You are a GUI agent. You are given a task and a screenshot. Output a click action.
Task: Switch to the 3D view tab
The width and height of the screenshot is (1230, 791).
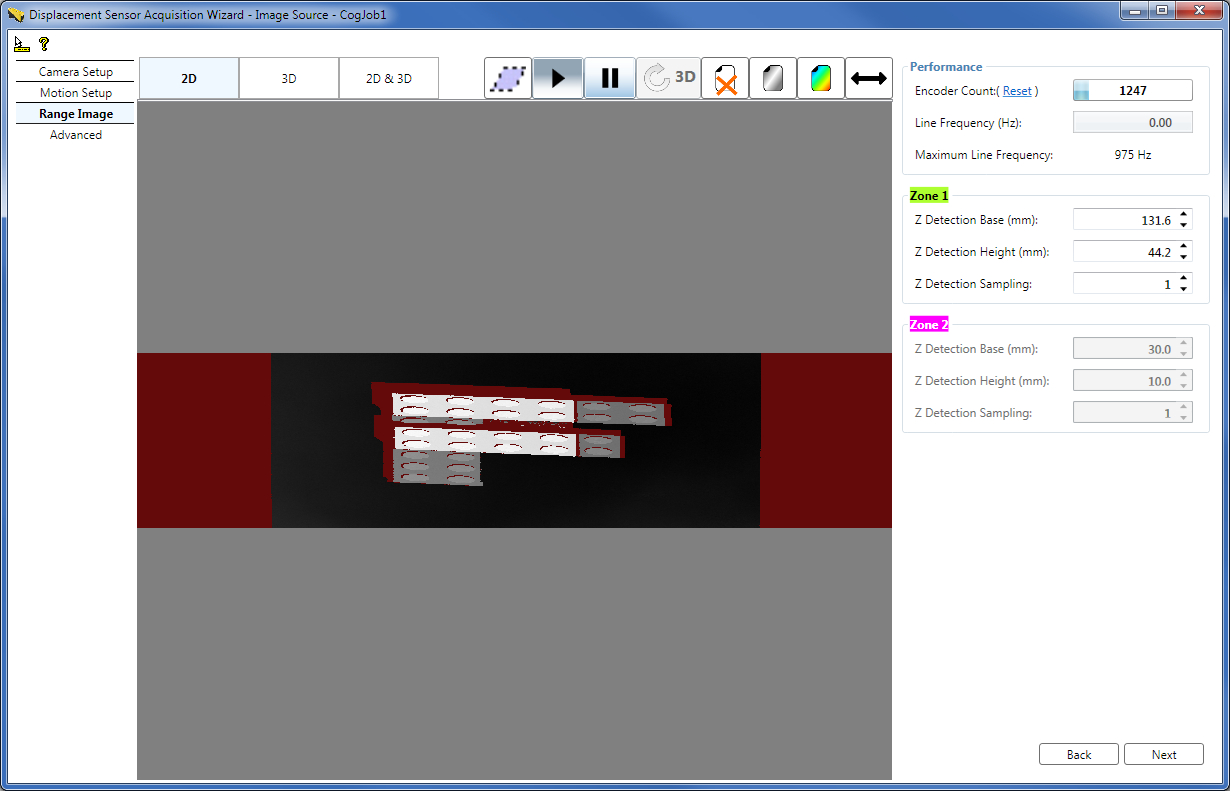coord(288,78)
